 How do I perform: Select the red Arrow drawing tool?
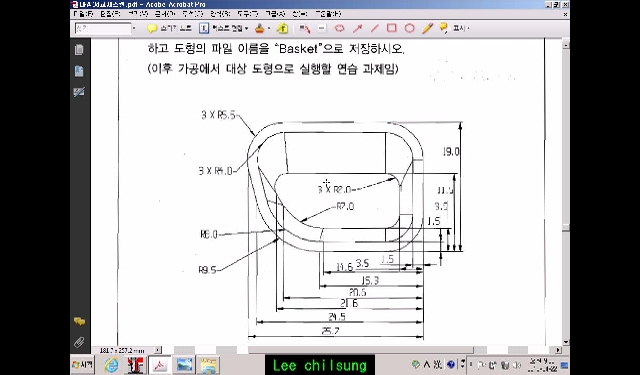(x=357, y=28)
